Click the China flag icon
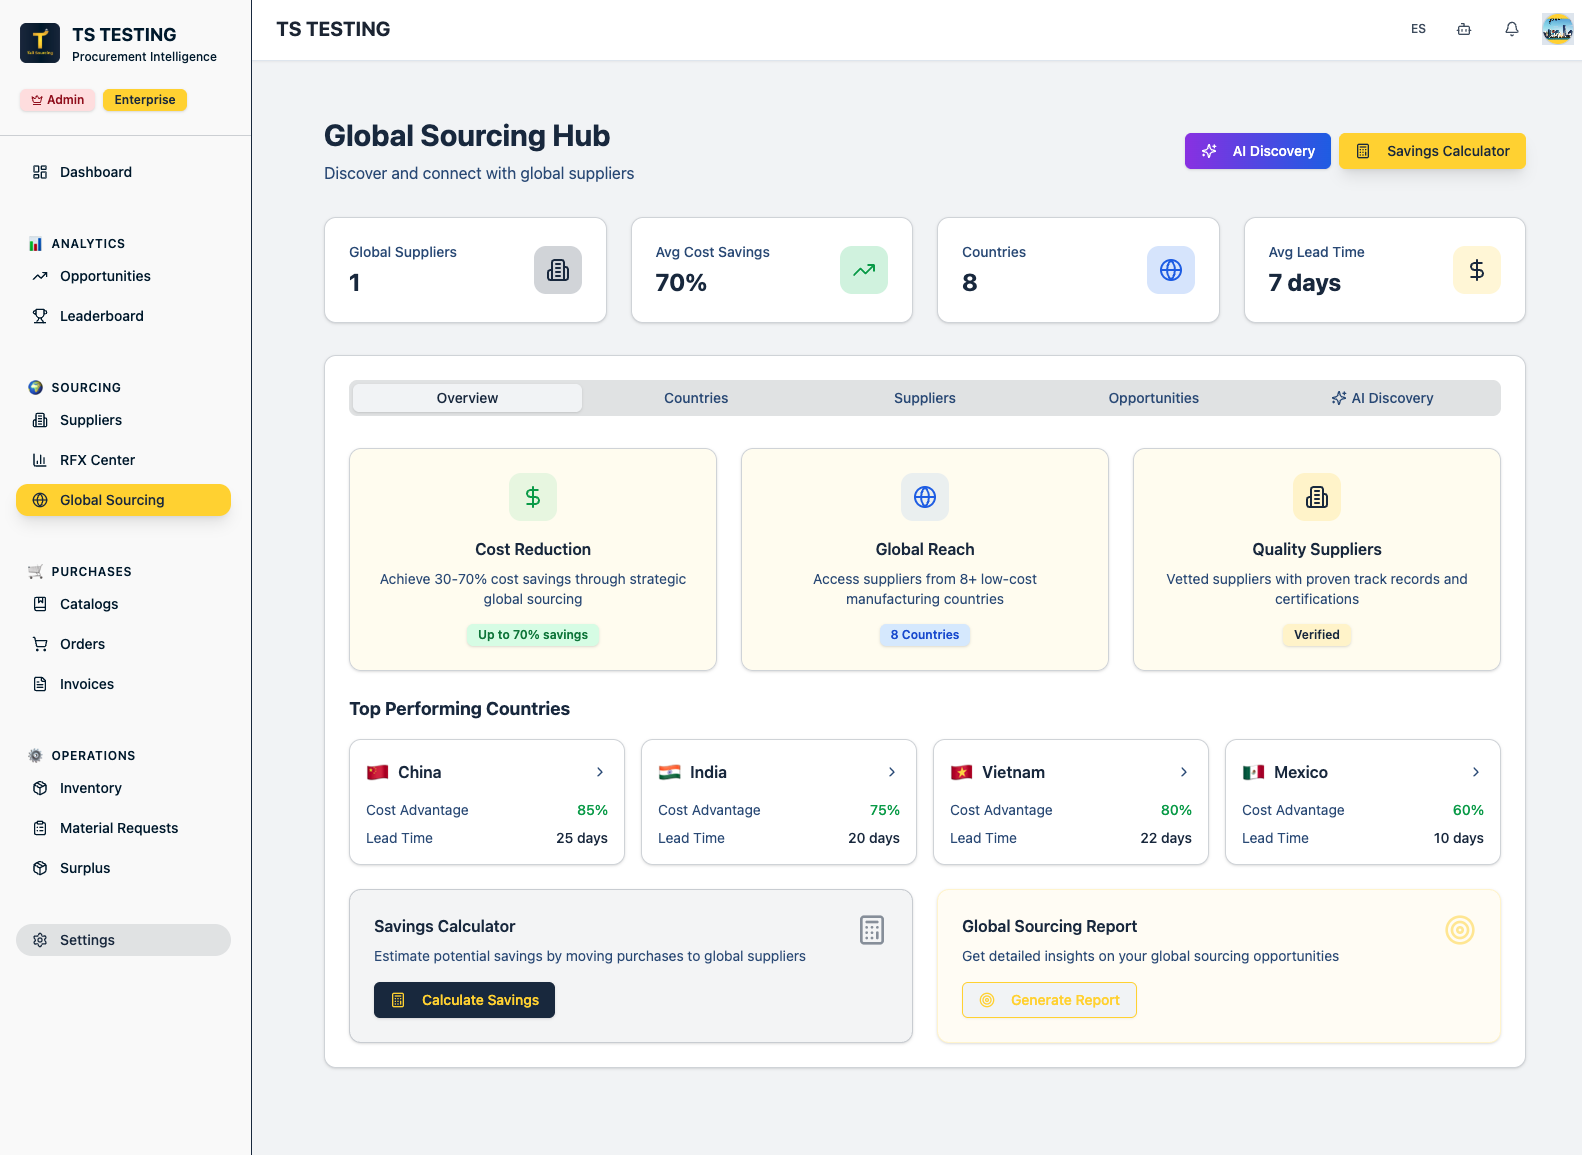The width and height of the screenshot is (1582, 1155). pos(377,772)
